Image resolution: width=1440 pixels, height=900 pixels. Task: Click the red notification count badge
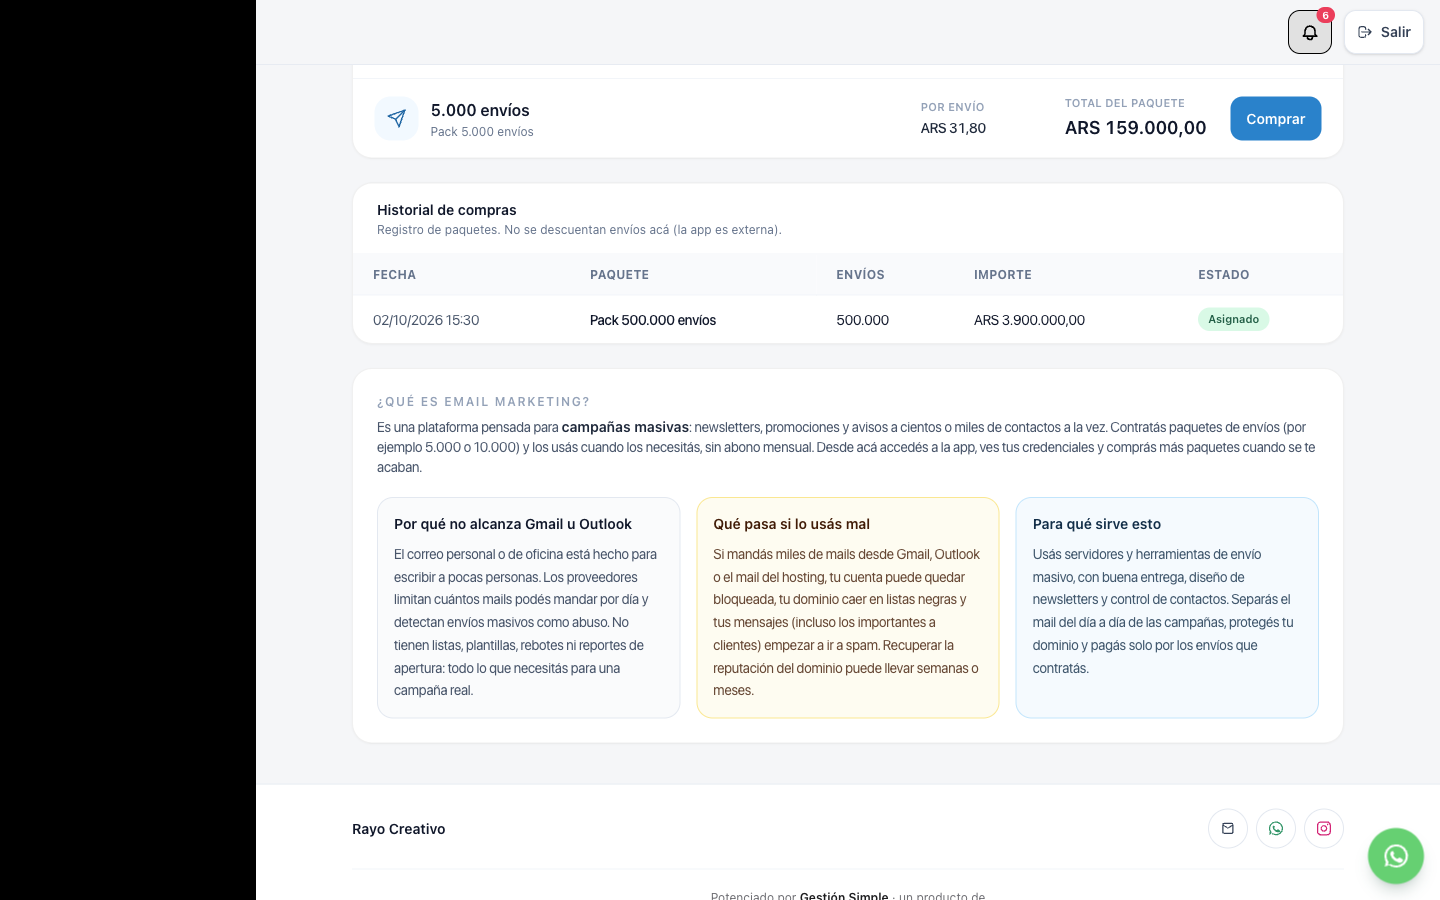(1325, 15)
